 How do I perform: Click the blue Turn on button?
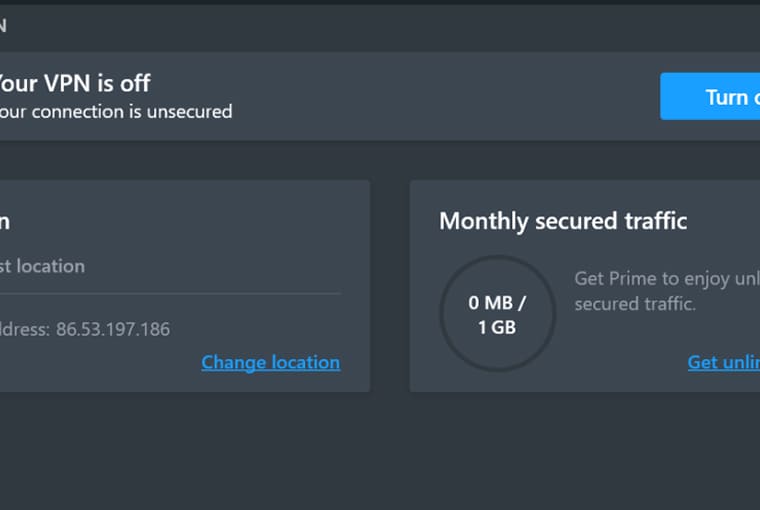click(x=712, y=96)
